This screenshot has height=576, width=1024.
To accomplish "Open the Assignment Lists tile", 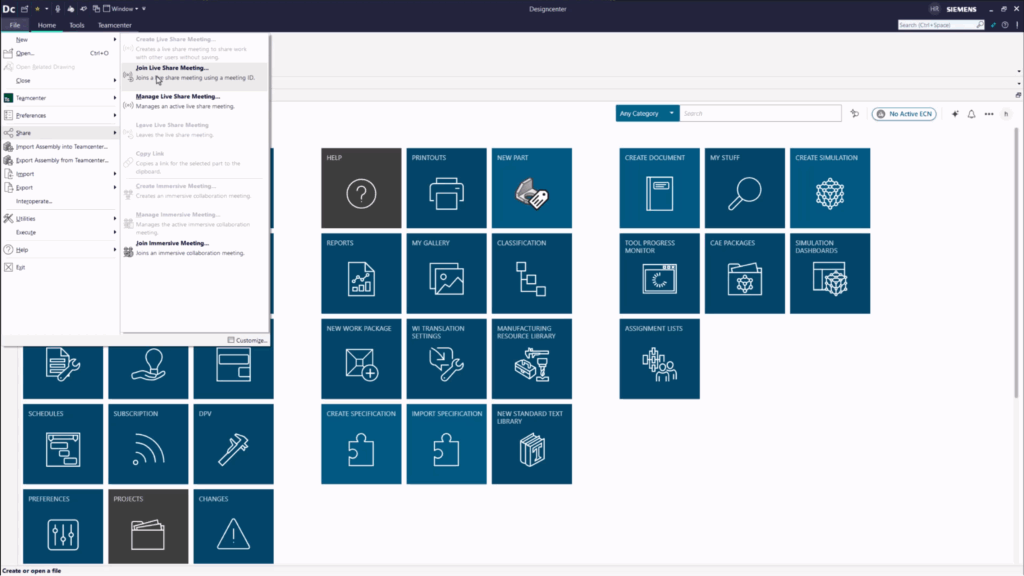I will pyautogui.click(x=659, y=359).
